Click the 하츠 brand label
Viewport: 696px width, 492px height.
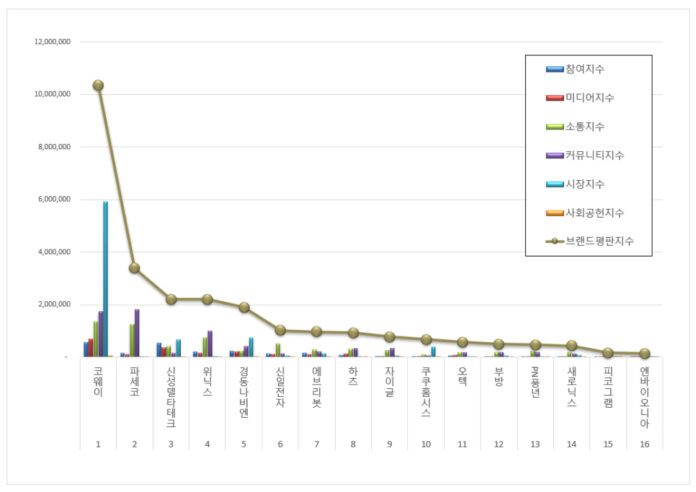353,376
